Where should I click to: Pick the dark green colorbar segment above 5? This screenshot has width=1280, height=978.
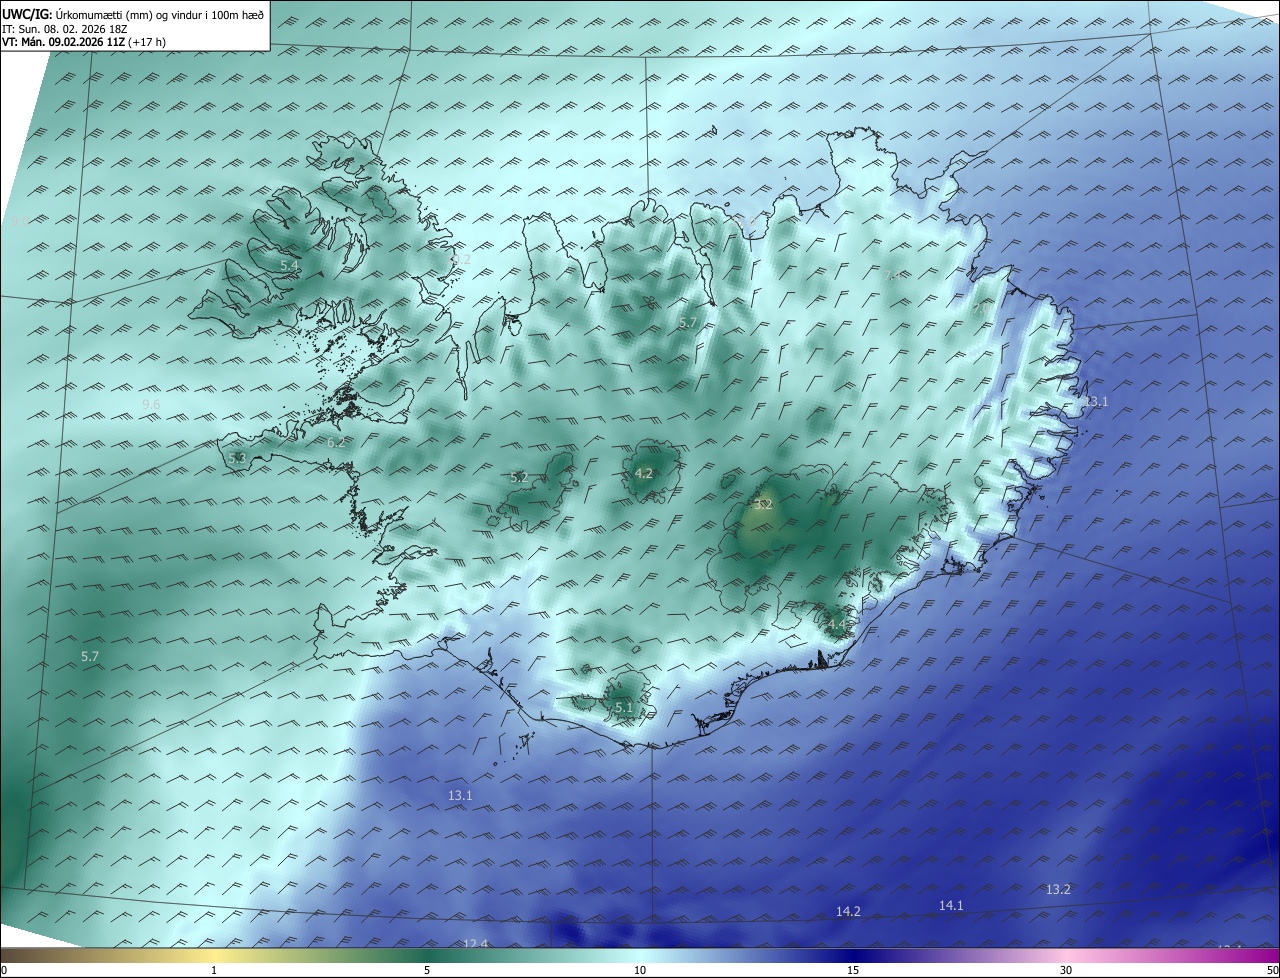[x=427, y=956]
